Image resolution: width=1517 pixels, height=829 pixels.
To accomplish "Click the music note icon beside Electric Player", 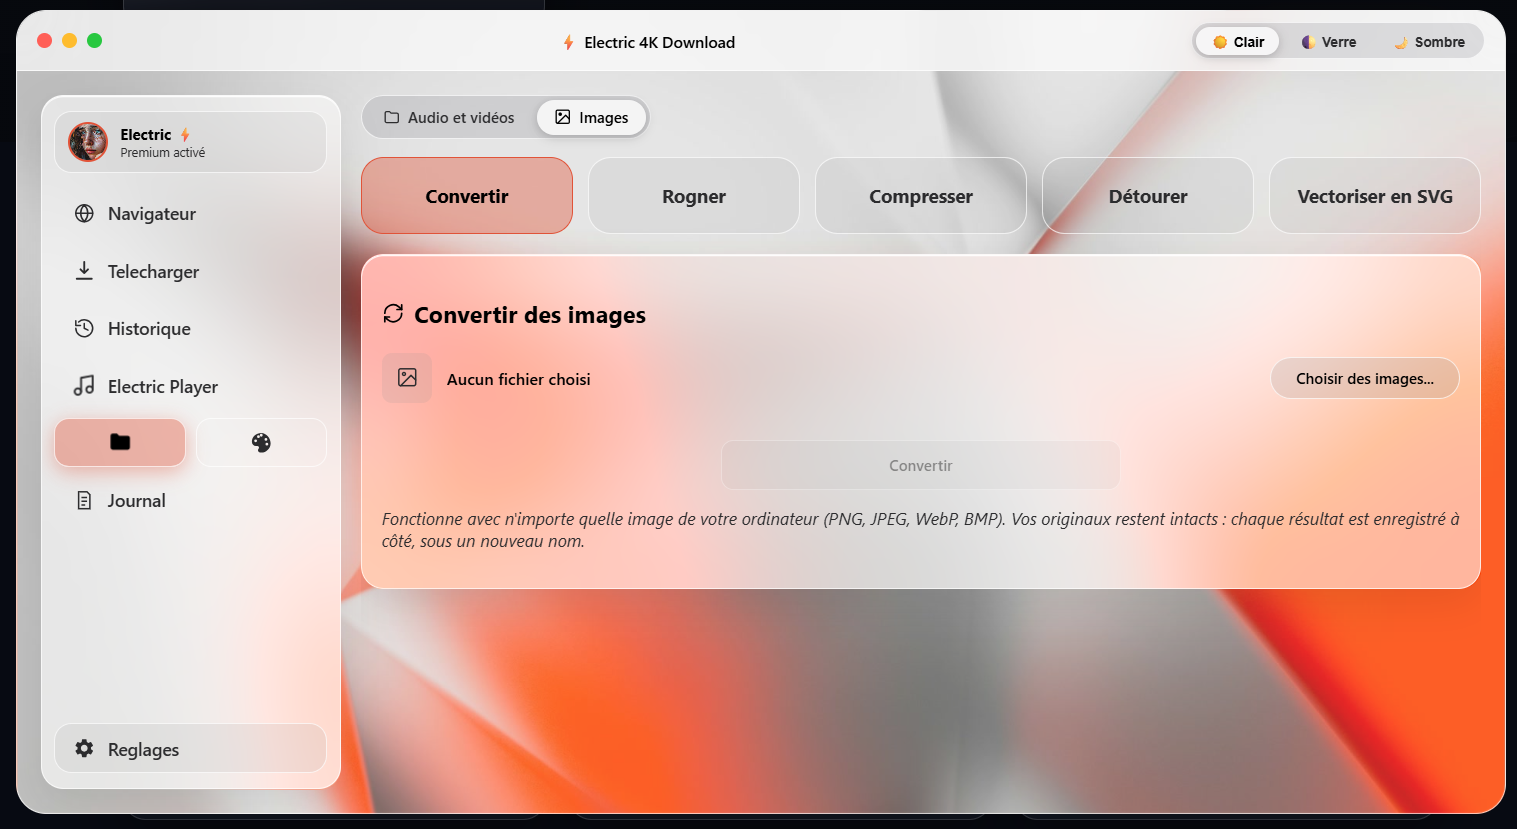I will [x=85, y=386].
